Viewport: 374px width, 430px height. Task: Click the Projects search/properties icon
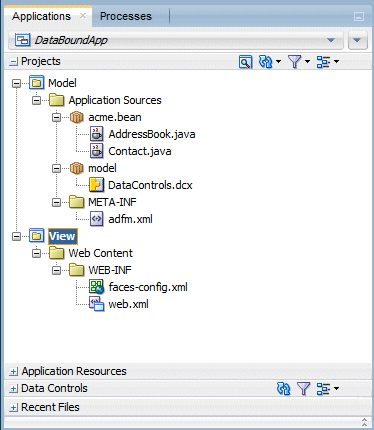pyautogui.click(x=245, y=62)
